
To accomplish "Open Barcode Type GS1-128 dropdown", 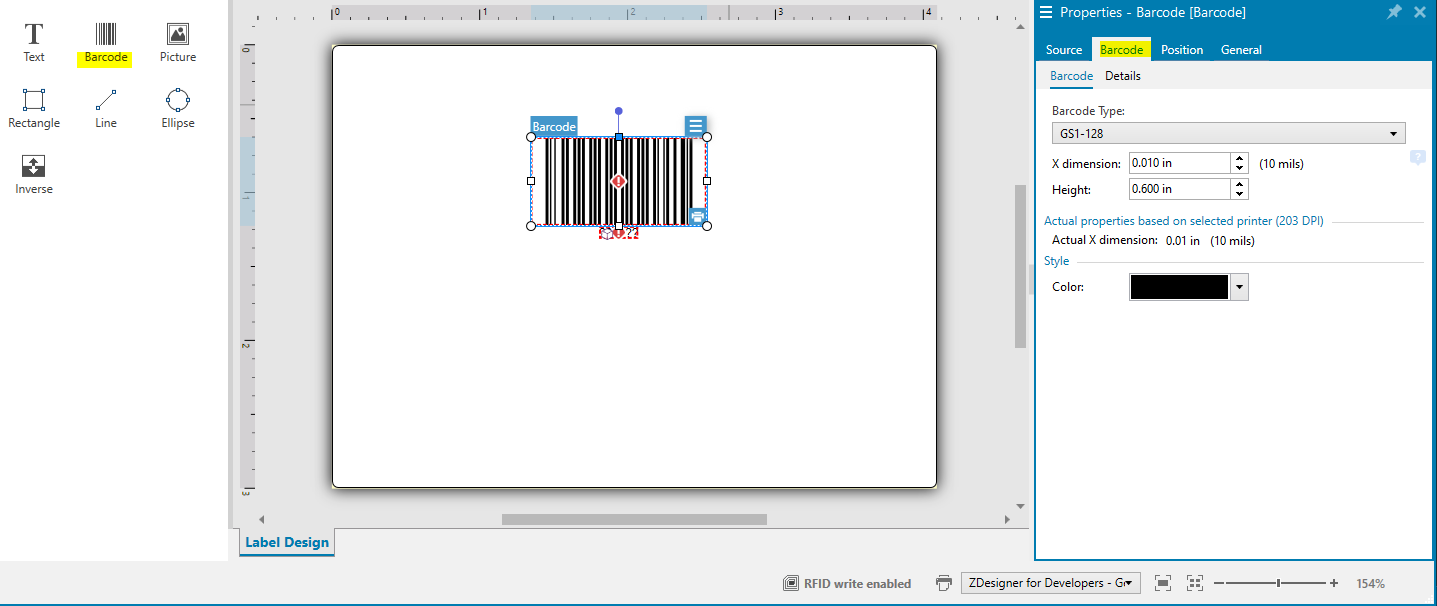I will click(x=1229, y=133).
